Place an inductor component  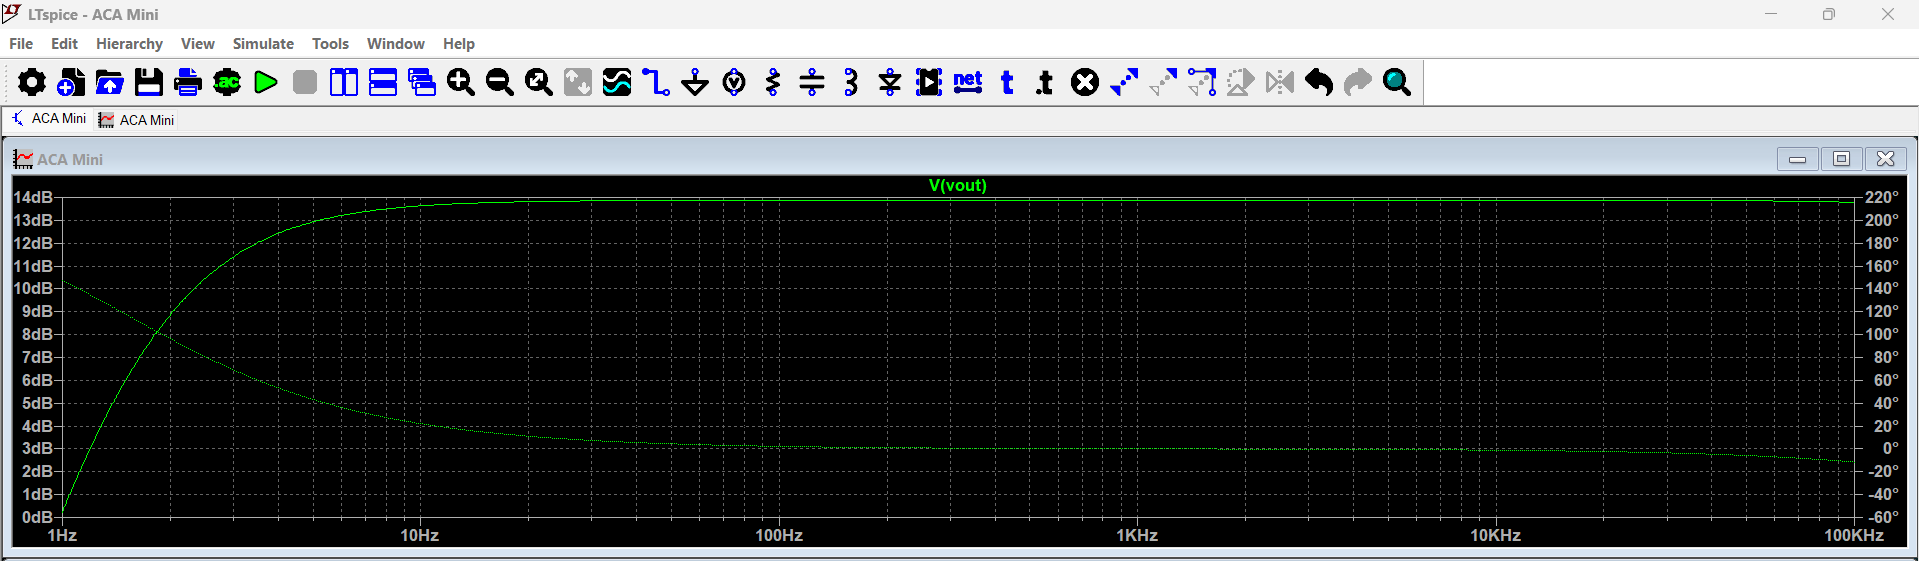click(851, 82)
